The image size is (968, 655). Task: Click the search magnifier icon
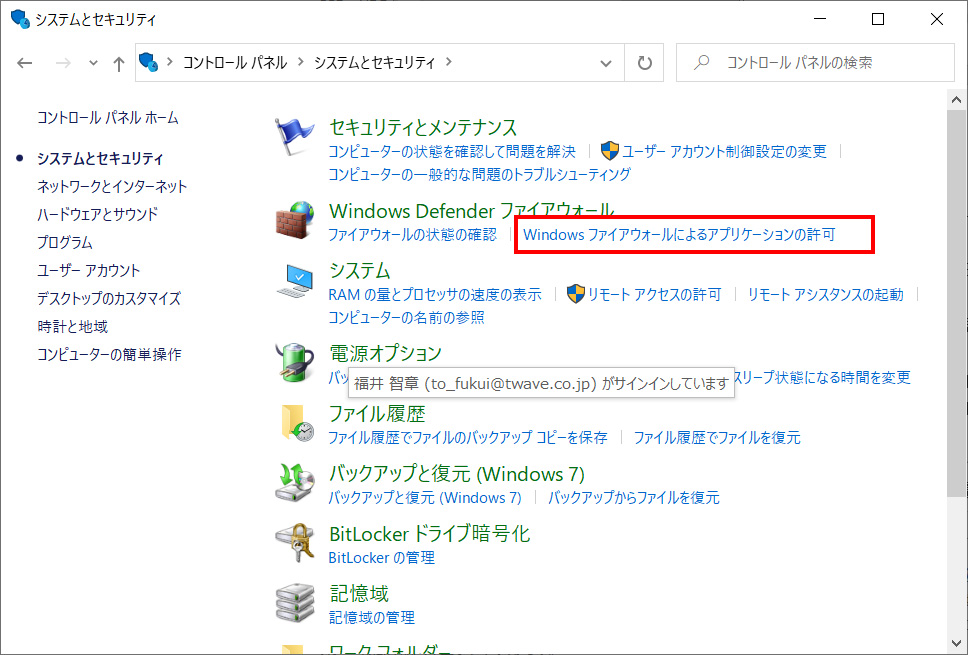701,62
